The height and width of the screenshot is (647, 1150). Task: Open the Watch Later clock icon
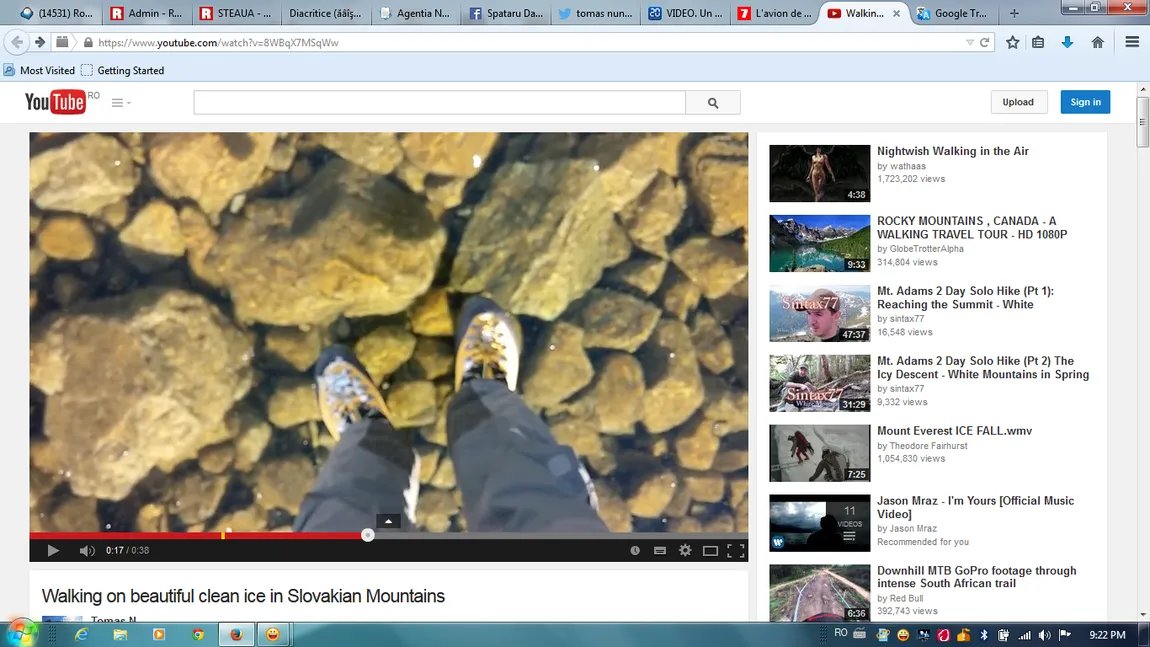click(x=635, y=550)
